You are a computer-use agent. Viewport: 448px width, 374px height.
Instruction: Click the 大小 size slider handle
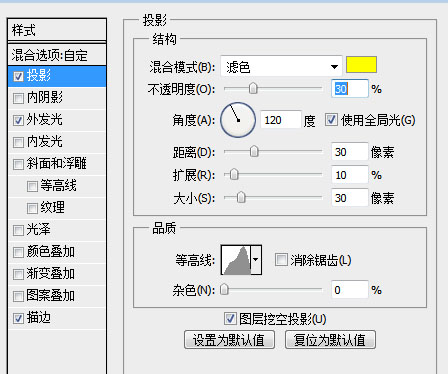241,197
